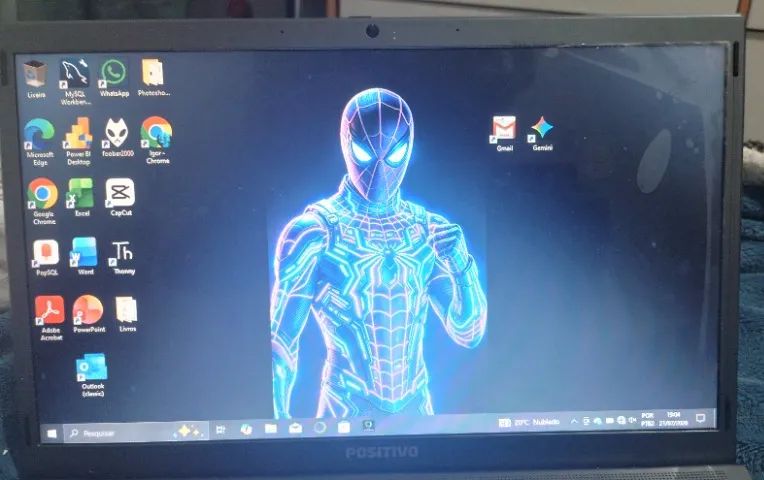Open the WhatsApp desktop shortcut

pyautogui.click(x=114, y=78)
